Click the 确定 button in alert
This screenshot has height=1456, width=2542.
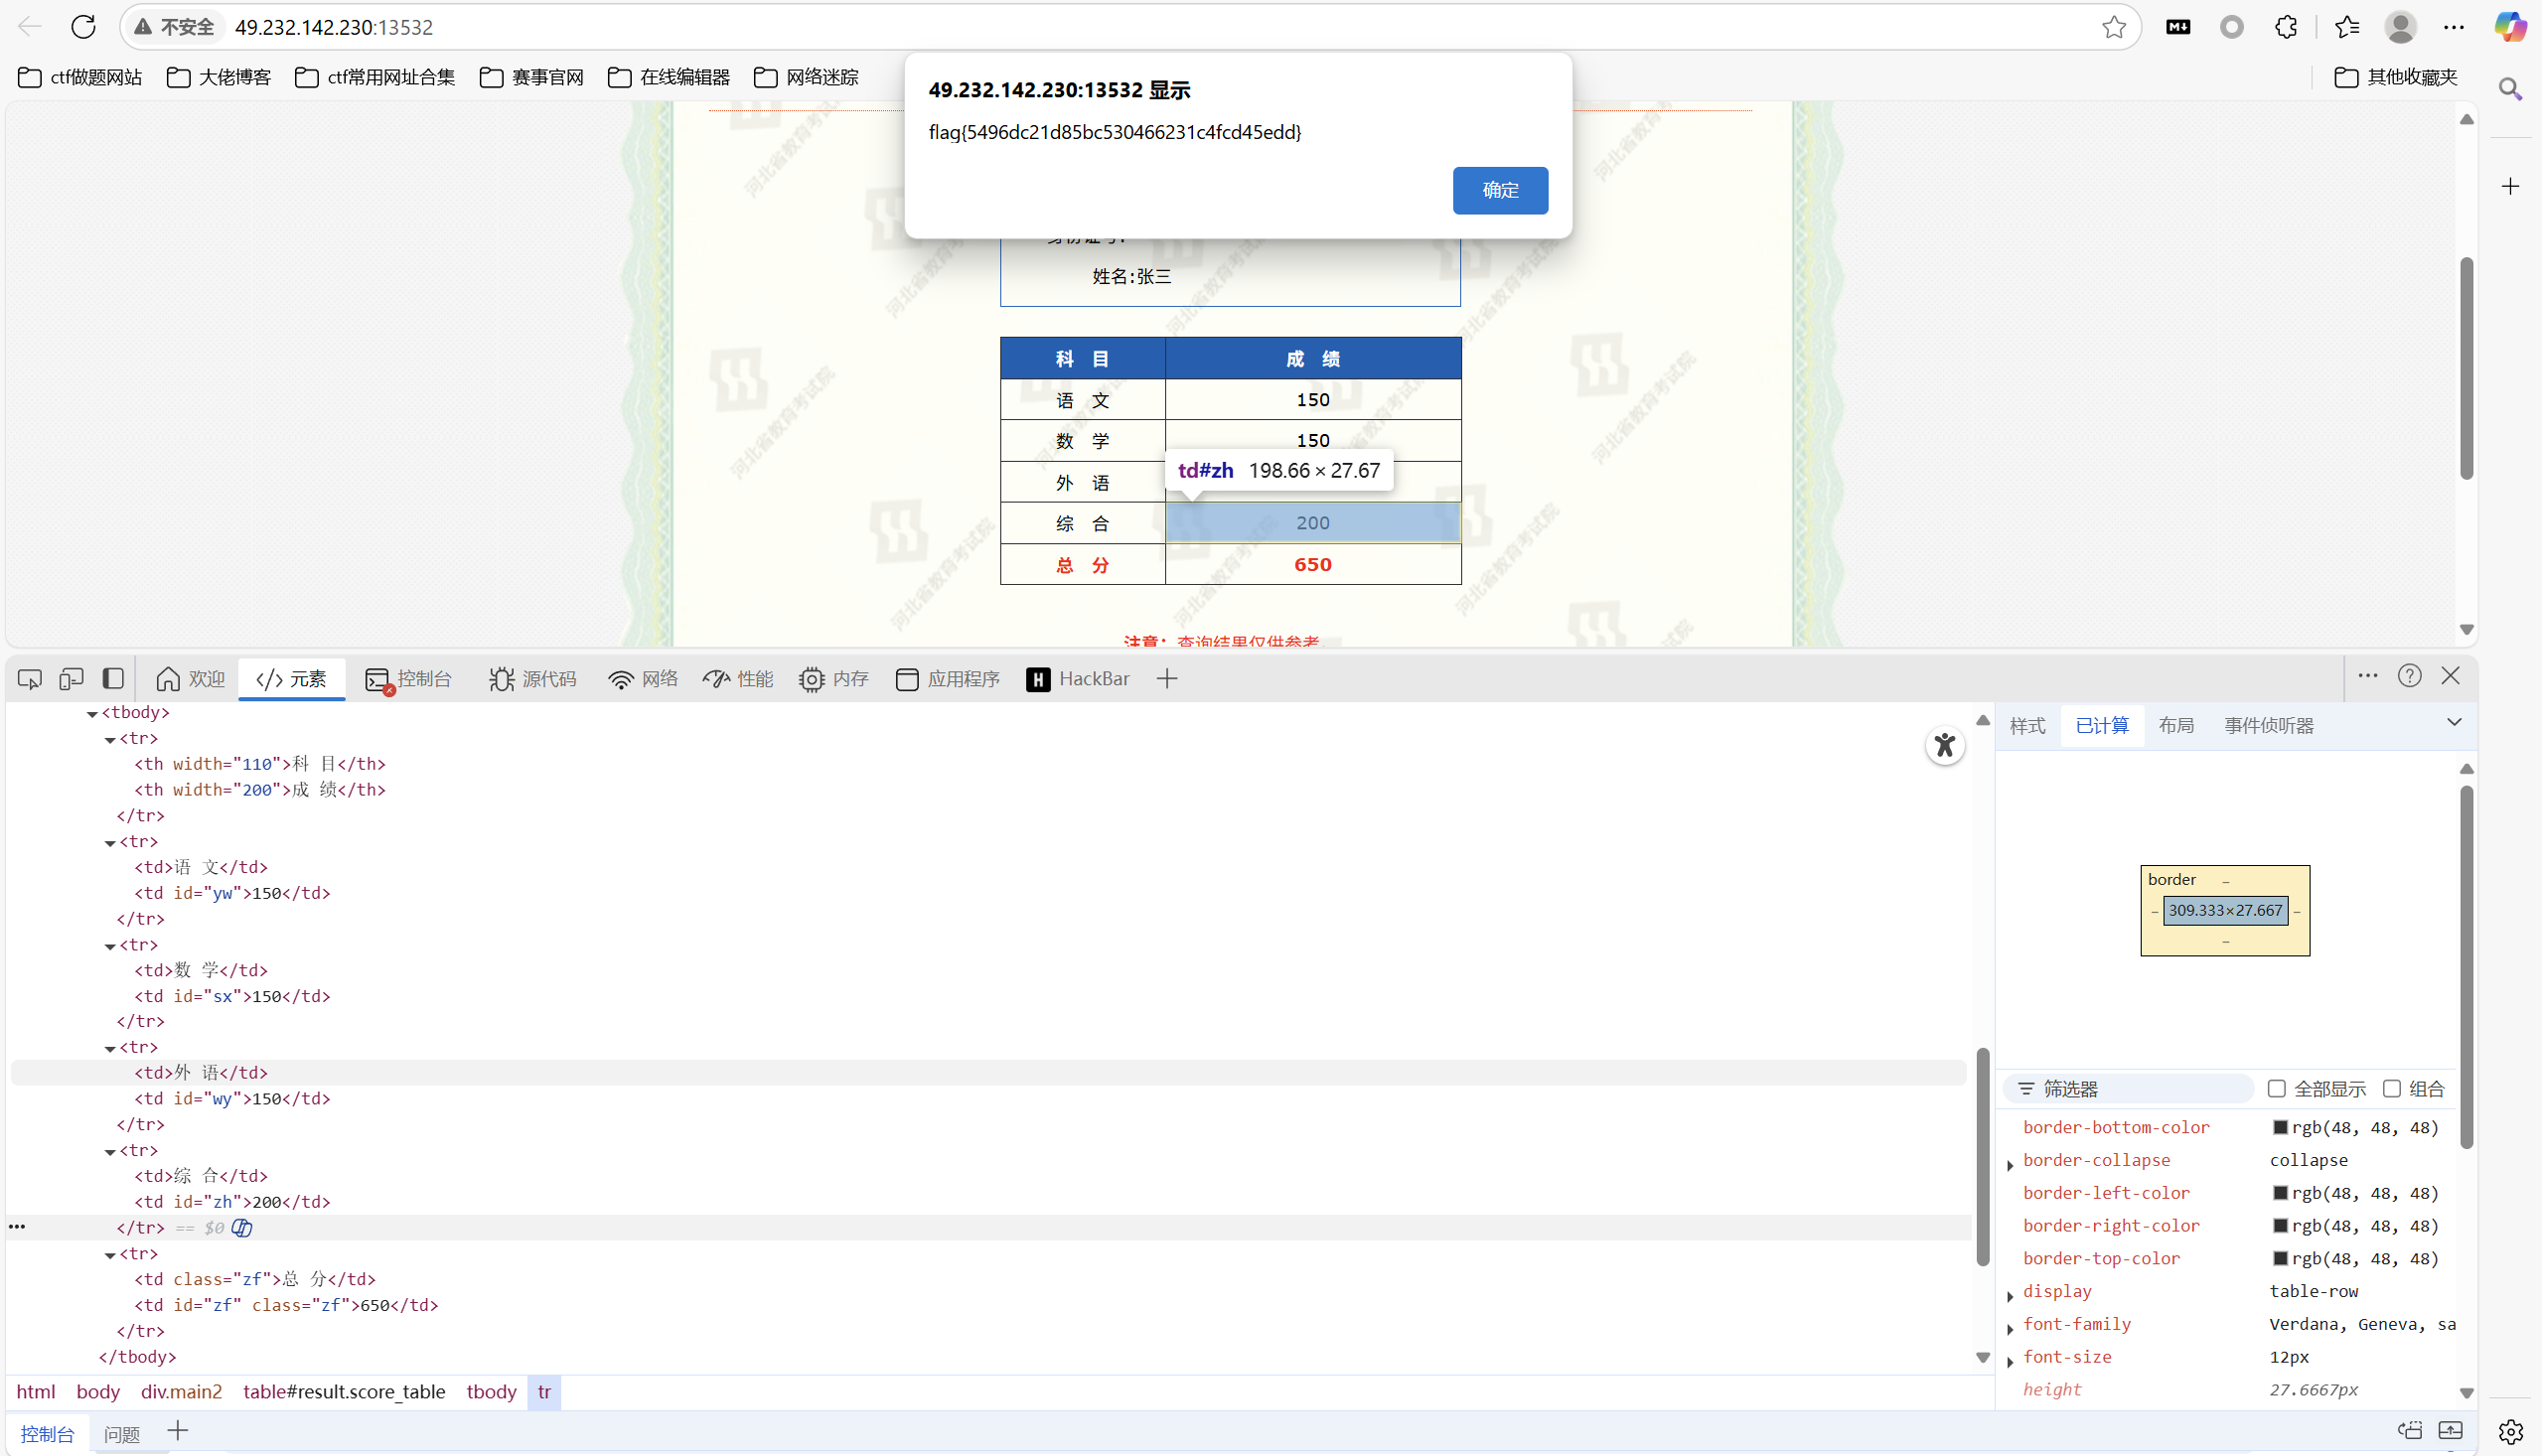tap(1499, 190)
